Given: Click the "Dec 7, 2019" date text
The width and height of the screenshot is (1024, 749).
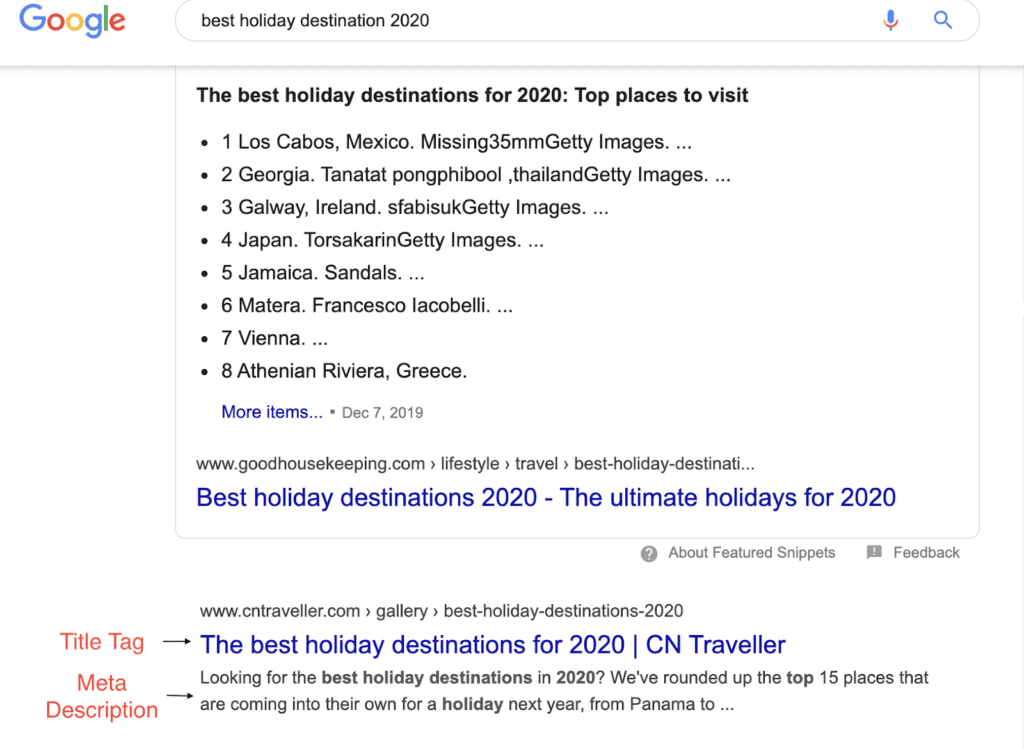Looking at the screenshot, I should [384, 411].
